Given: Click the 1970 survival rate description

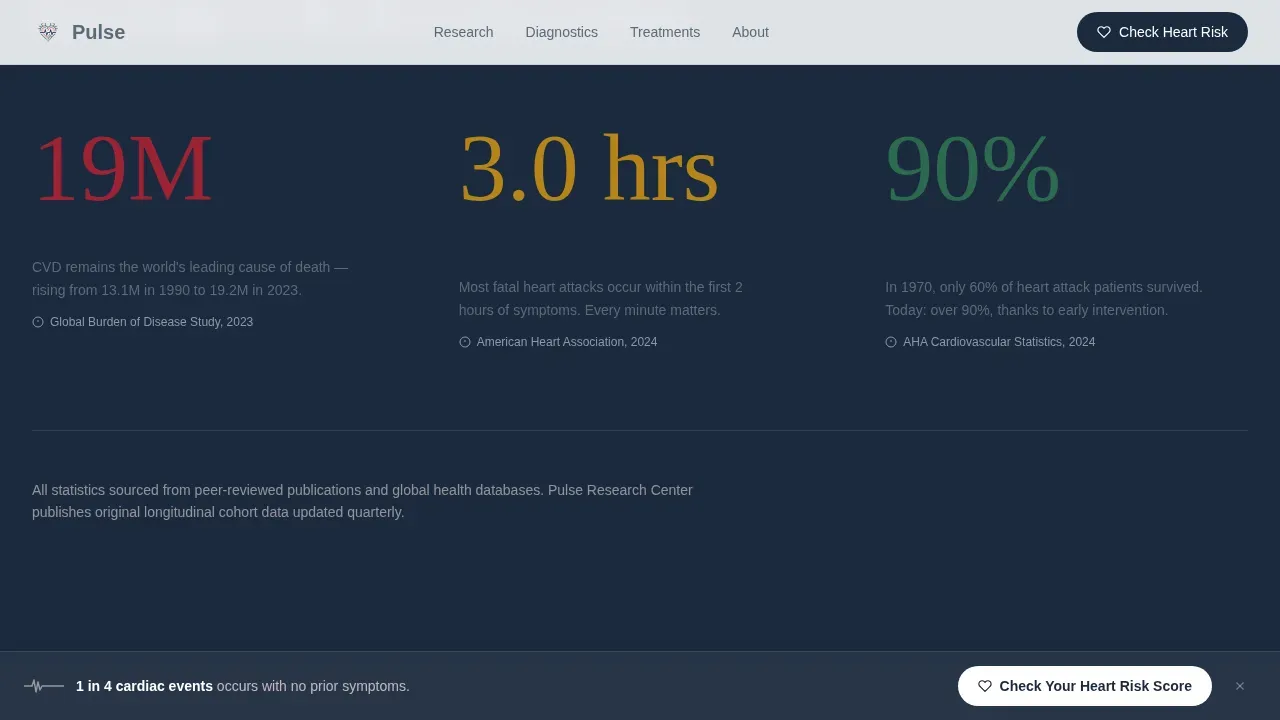Looking at the screenshot, I should [1044, 299].
